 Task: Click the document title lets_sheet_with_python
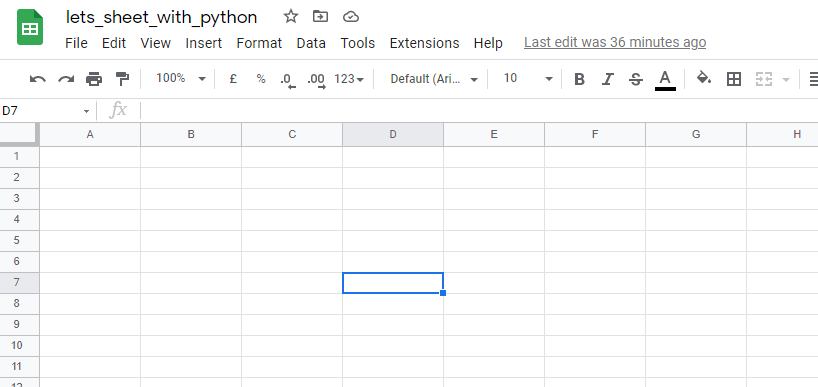[x=161, y=17]
